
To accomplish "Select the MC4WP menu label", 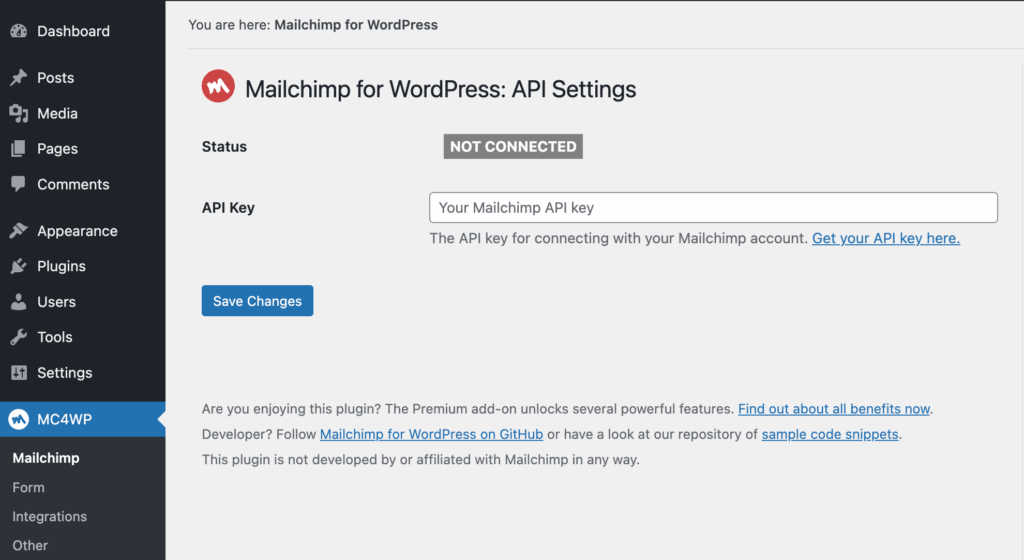I will point(65,419).
